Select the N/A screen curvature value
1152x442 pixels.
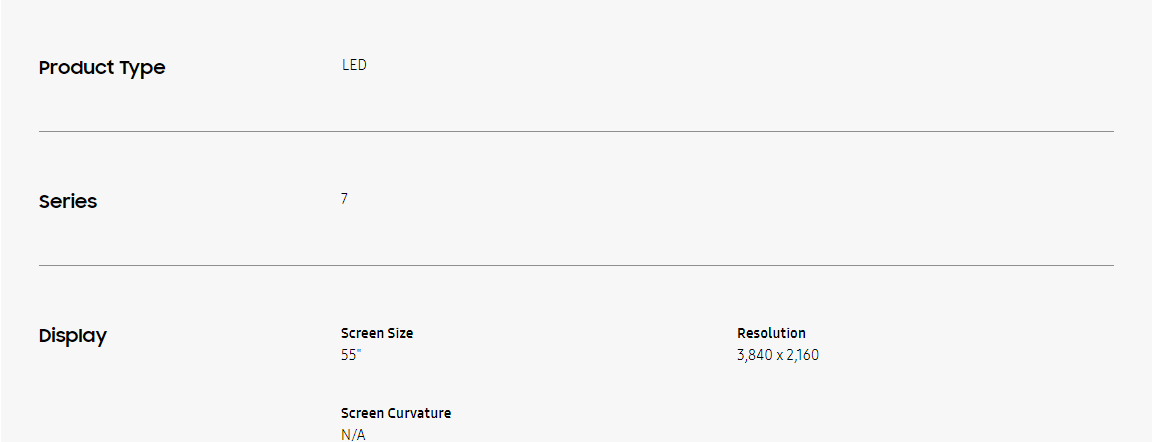[353, 434]
